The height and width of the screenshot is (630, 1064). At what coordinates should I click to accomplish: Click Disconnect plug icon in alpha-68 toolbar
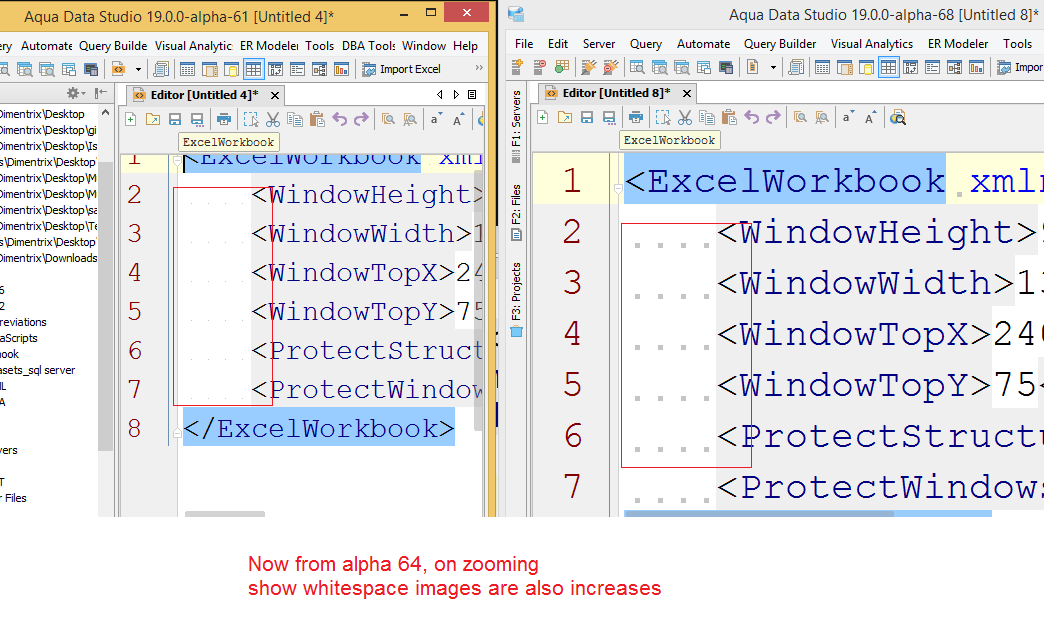tap(610, 67)
